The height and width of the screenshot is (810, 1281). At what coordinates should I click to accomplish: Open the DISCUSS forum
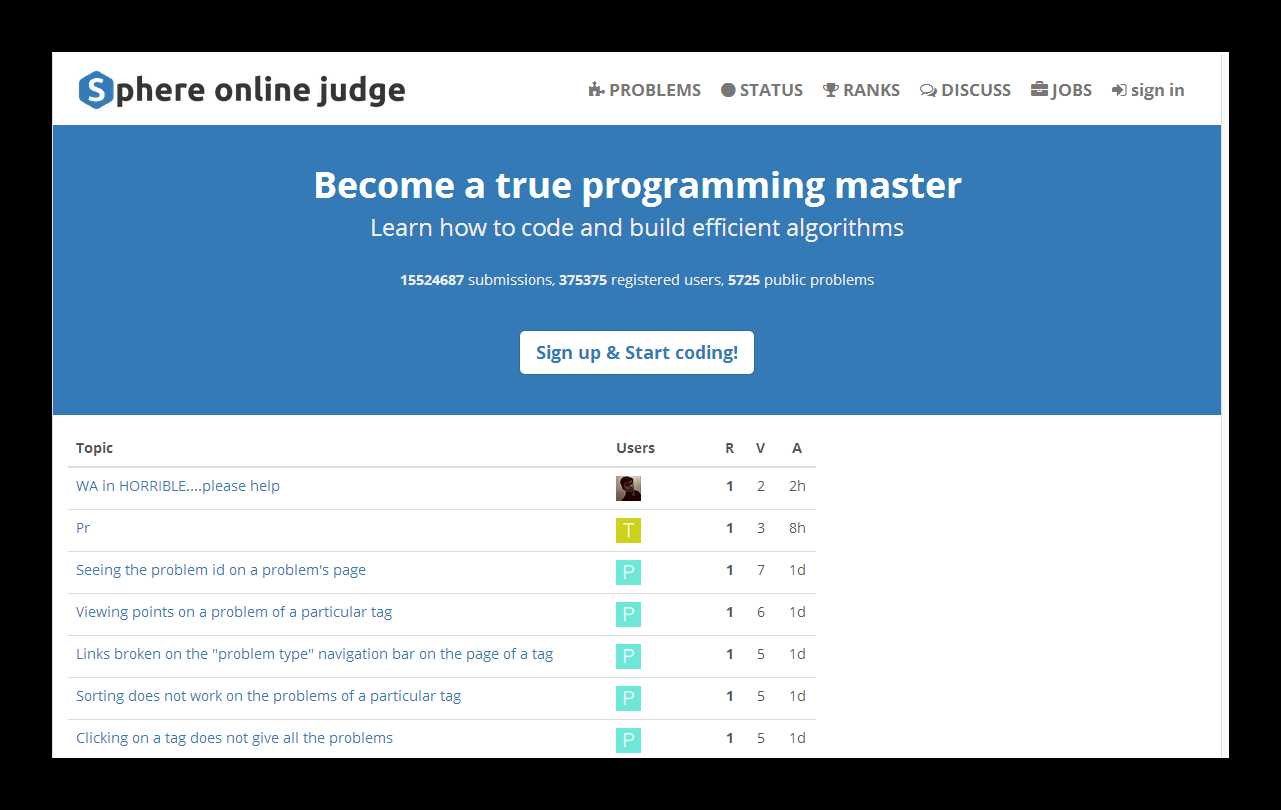tap(965, 90)
